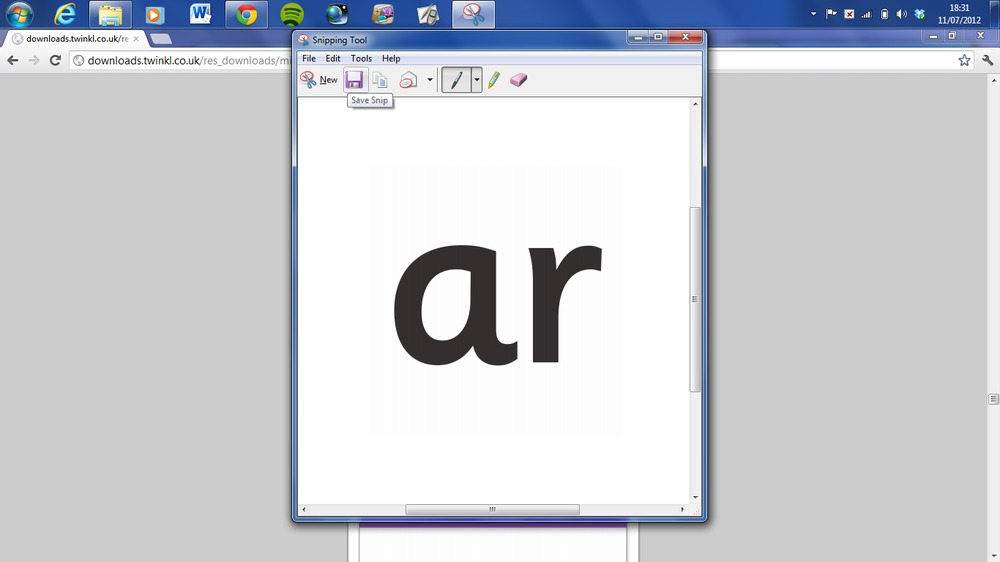Image resolution: width=1000 pixels, height=562 pixels.
Task: Open the Edit menu in Snipping Tool
Action: [333, 59]
